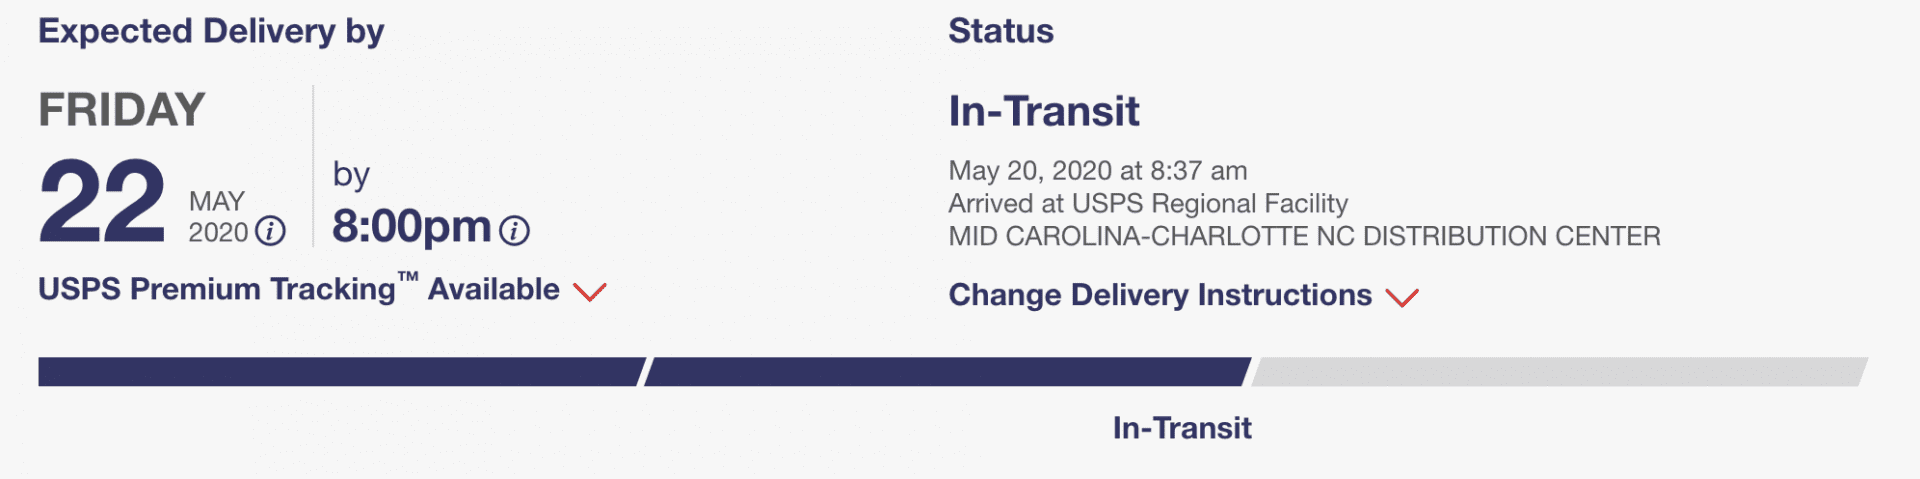Click the info icon next to 8:00pm
Screen dimensions: 1920x479
point(514,231)
